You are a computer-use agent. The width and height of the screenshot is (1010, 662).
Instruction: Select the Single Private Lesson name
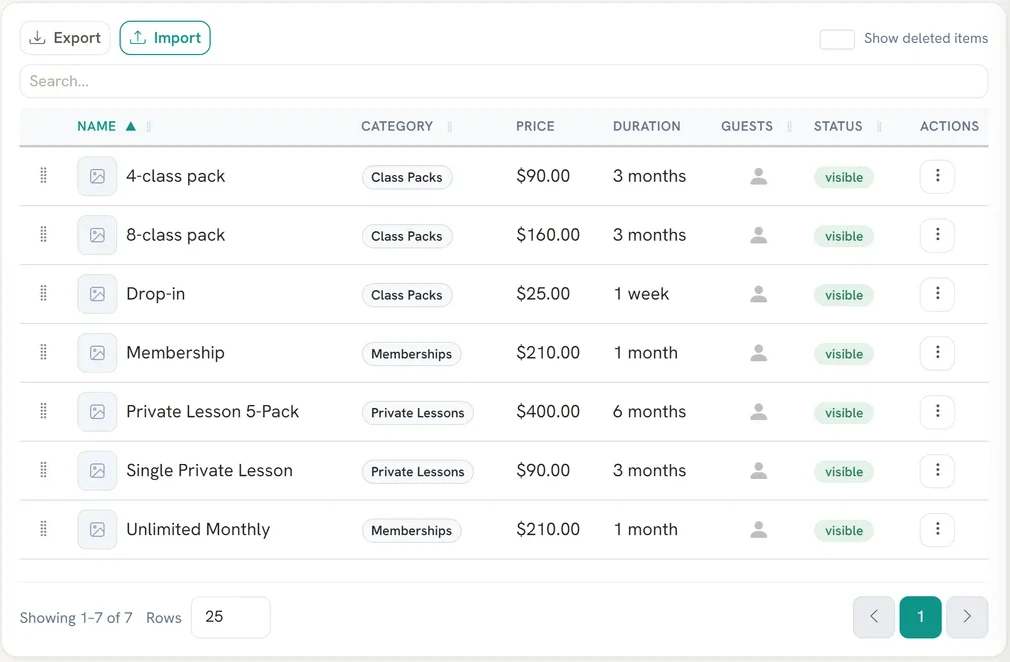(209, 471)
